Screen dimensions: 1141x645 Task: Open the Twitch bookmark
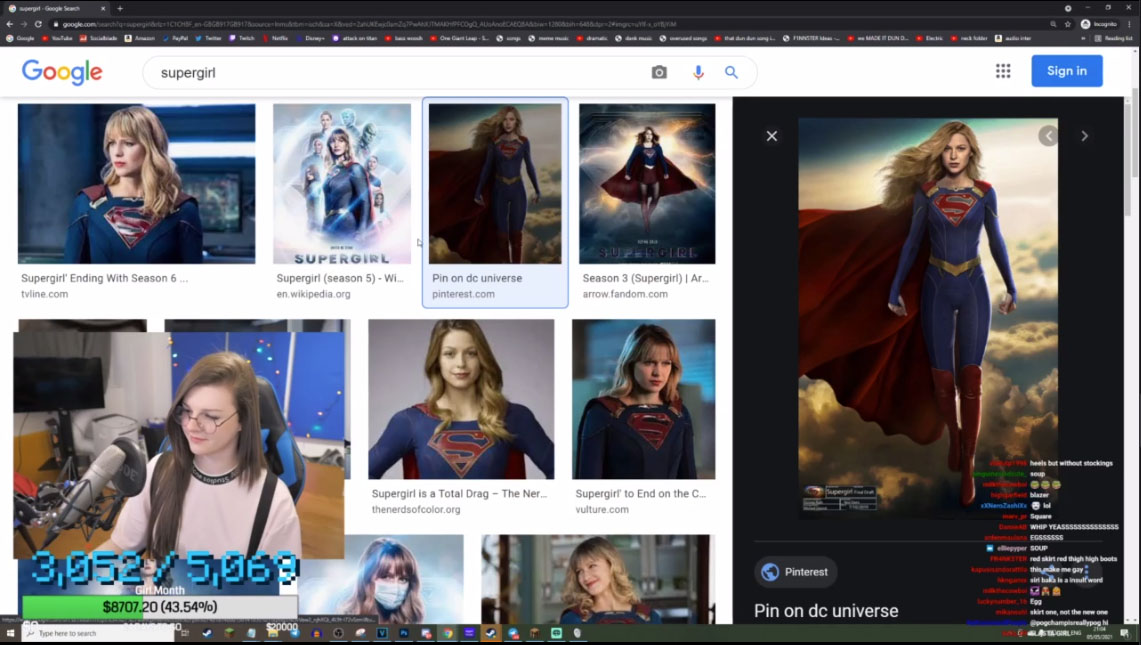pos(242,38)
